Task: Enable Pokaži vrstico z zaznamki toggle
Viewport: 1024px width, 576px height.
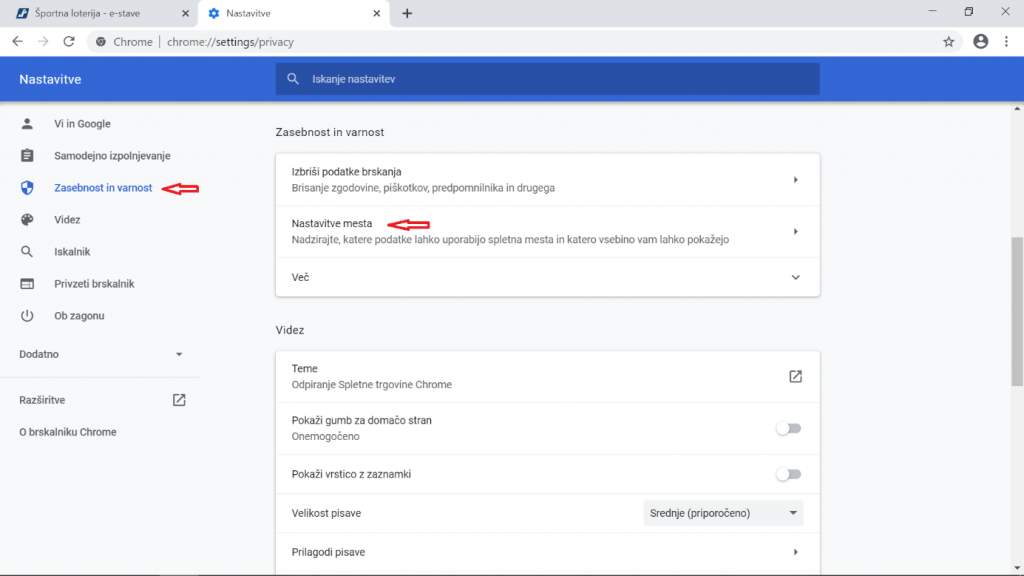Action: [788, 474]
